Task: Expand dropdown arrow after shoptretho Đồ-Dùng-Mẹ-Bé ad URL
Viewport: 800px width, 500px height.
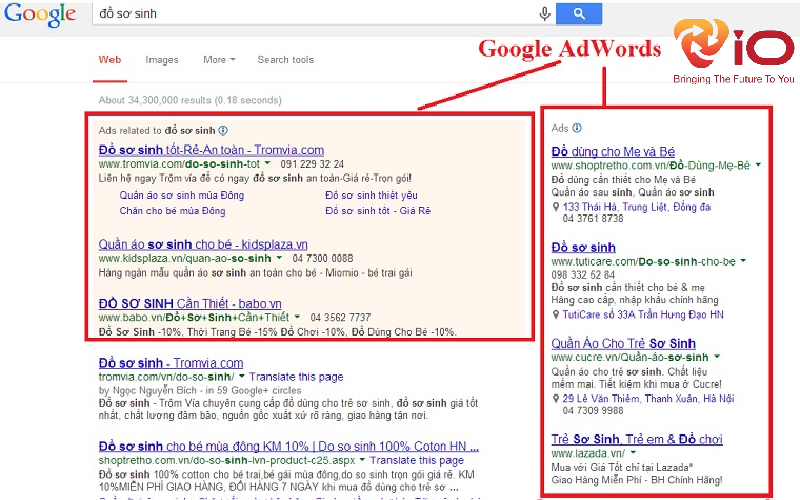Action: (758, 165)
